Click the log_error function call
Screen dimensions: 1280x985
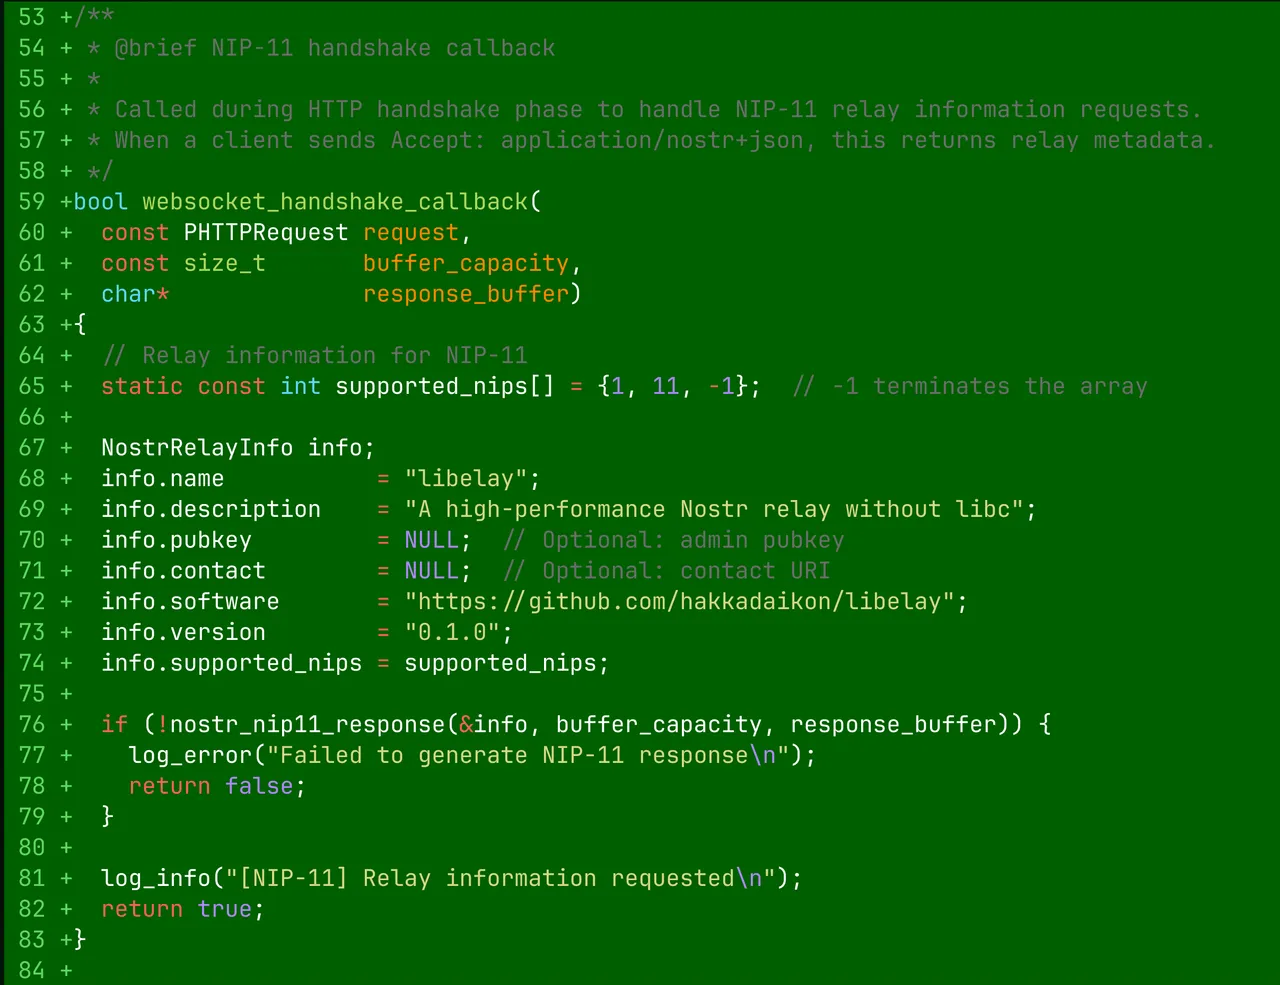[190, 756]
